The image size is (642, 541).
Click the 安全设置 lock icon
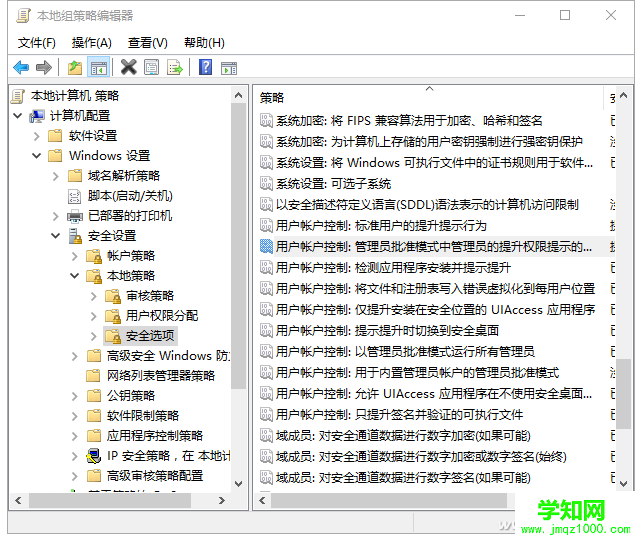(75, 236)
